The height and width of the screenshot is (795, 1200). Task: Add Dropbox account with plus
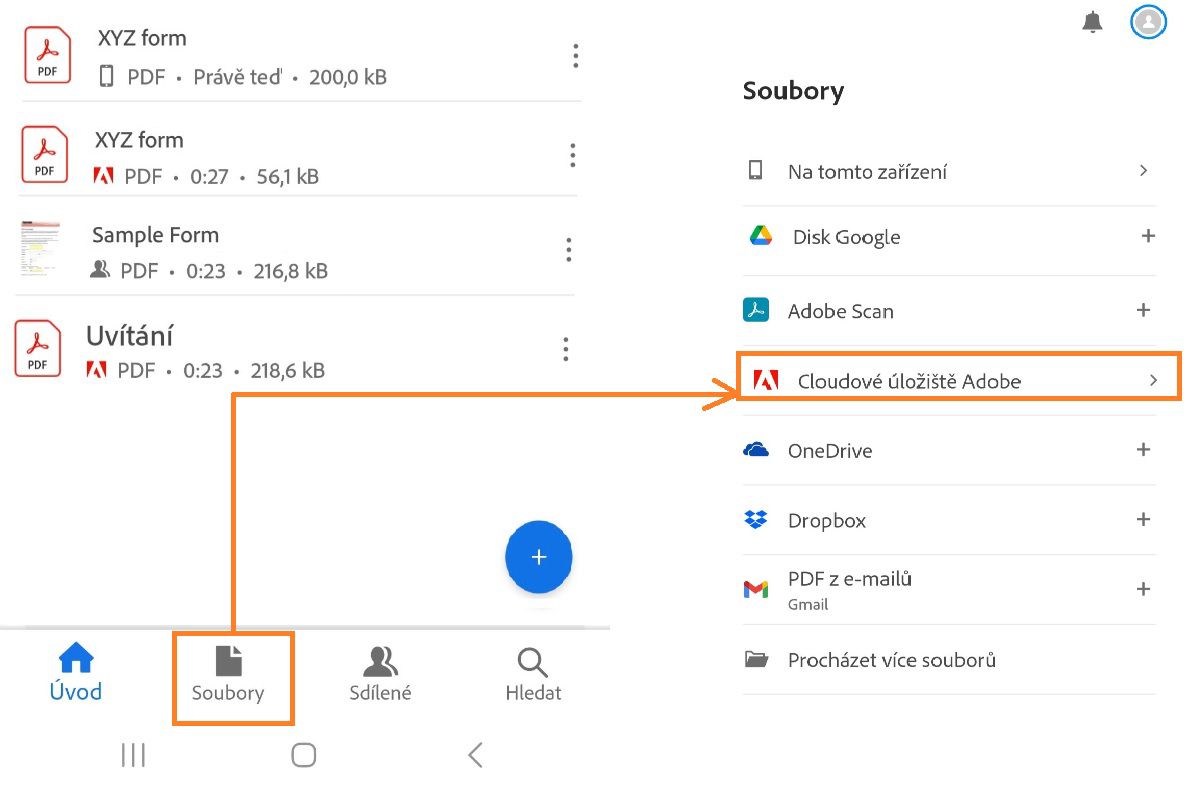point(1144,520)
